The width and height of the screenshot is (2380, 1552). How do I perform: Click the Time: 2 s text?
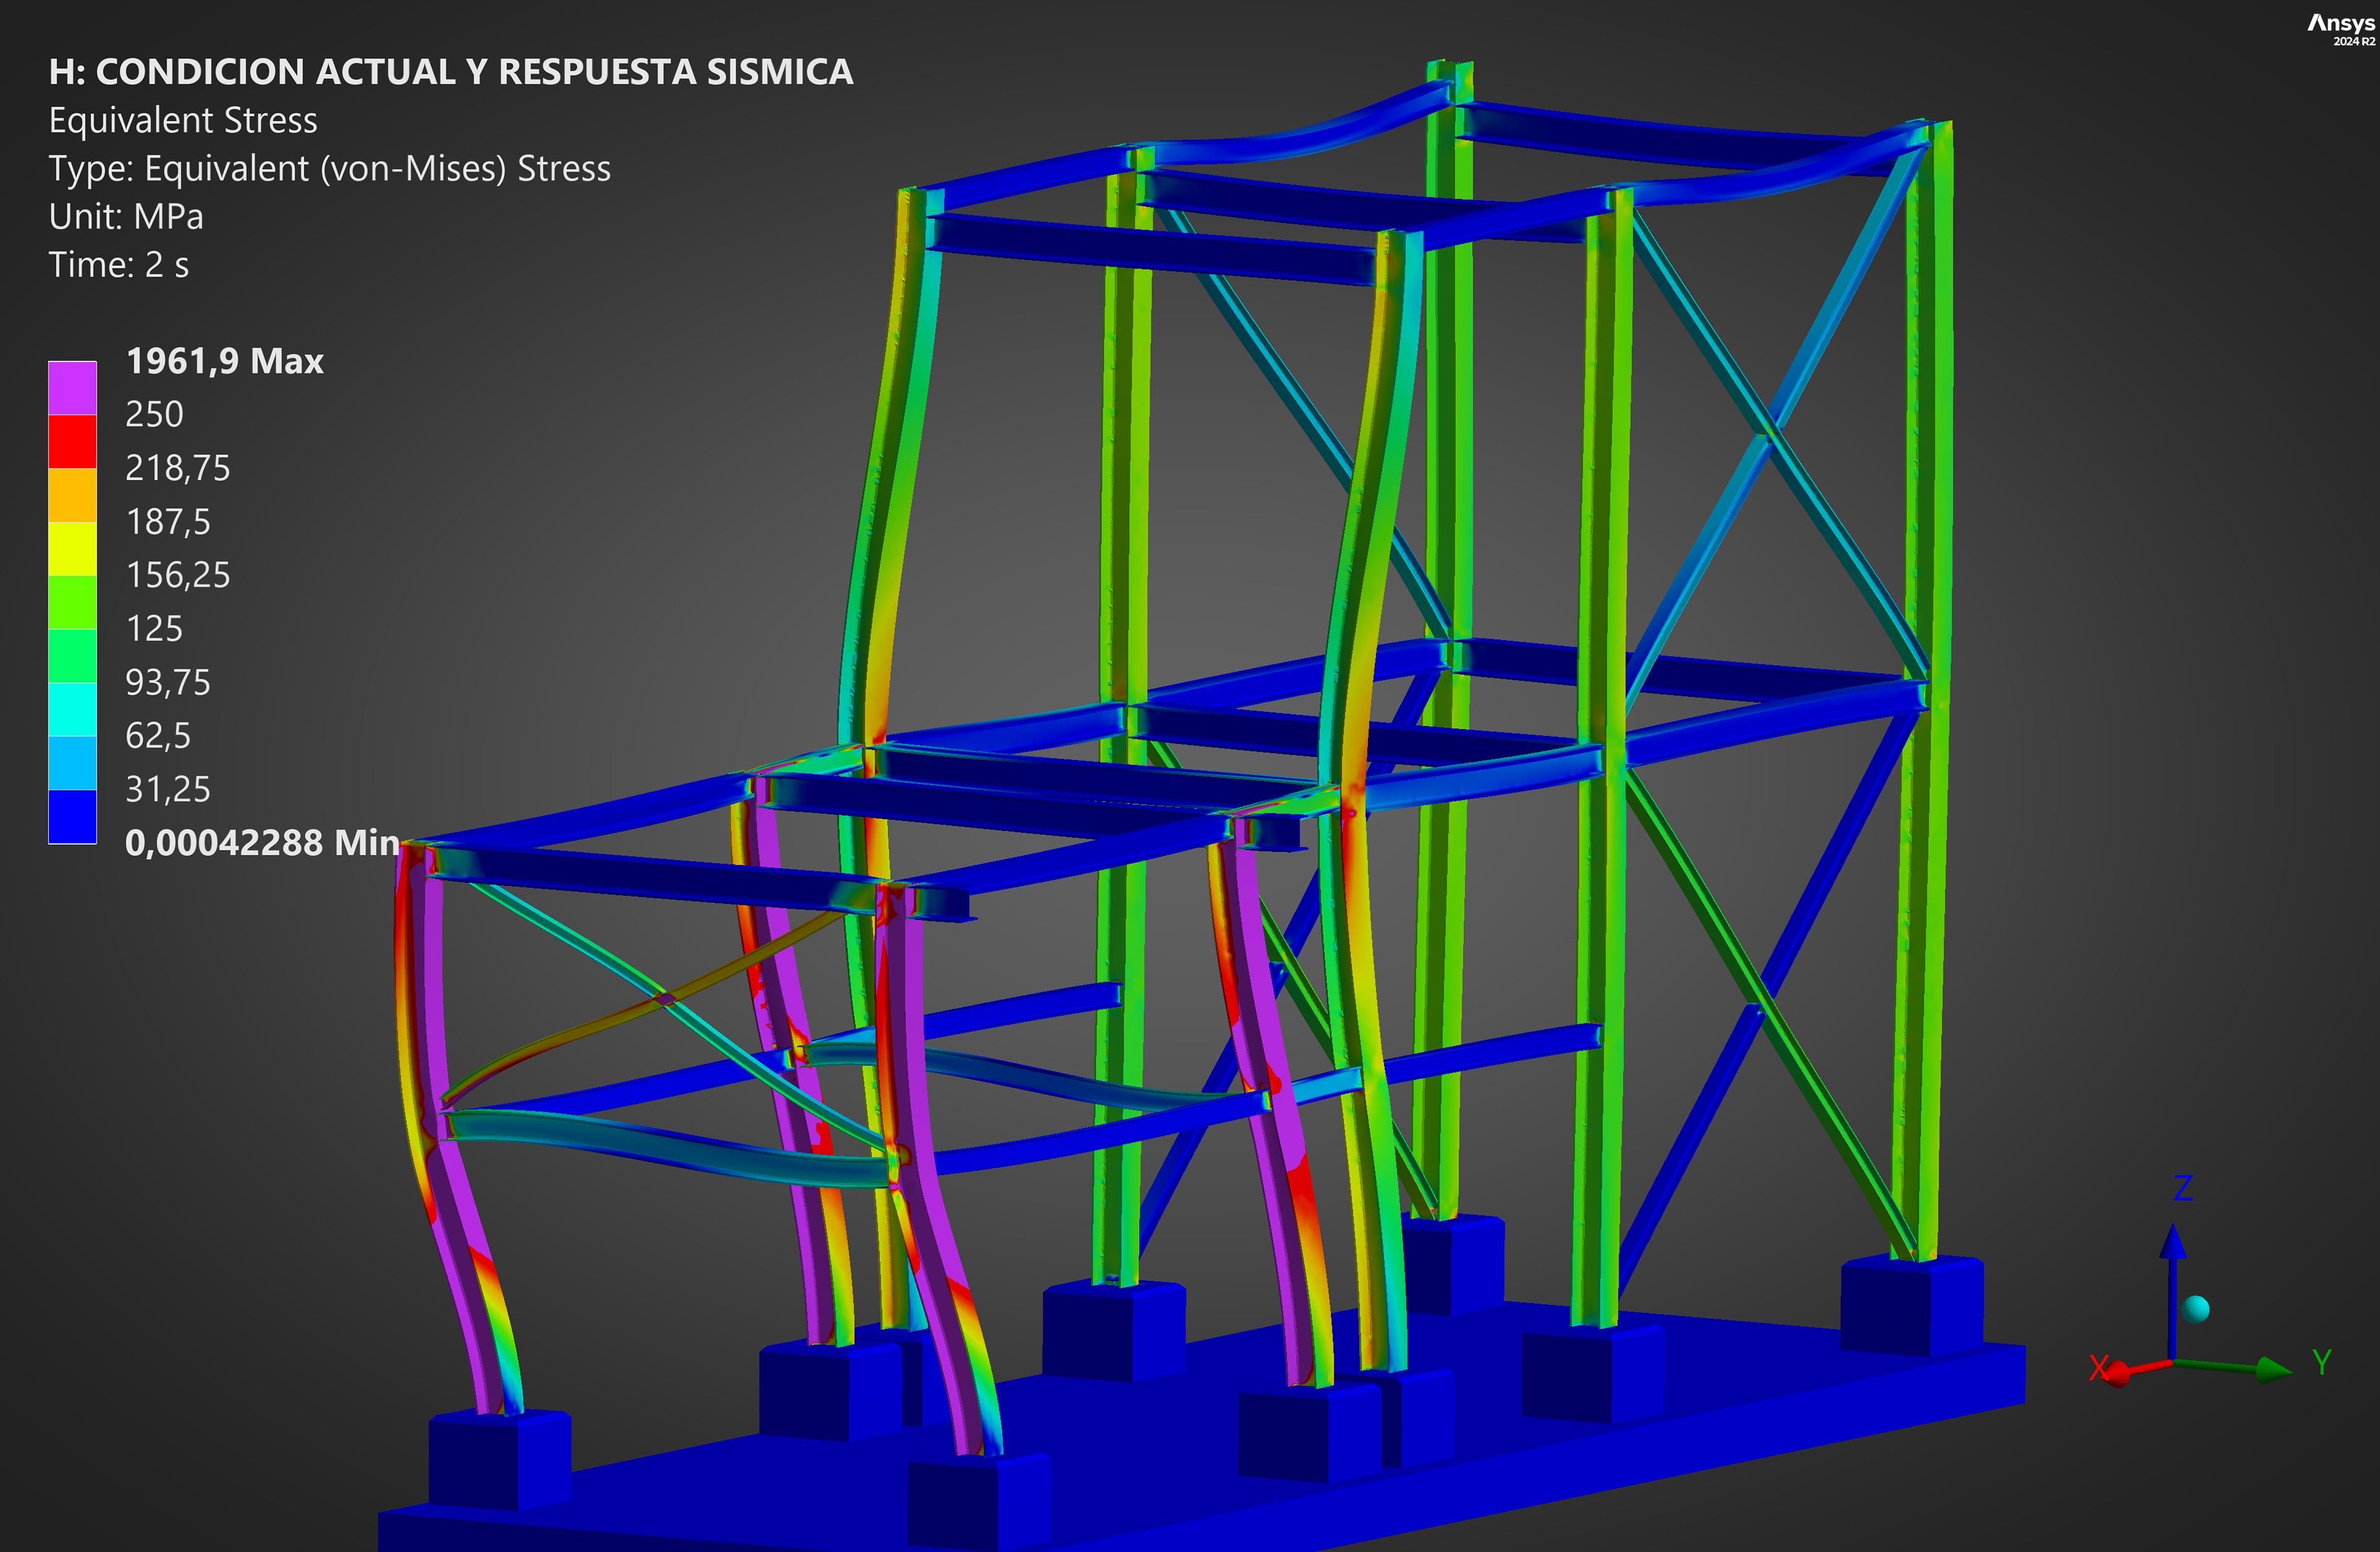(x=118, y=265)
